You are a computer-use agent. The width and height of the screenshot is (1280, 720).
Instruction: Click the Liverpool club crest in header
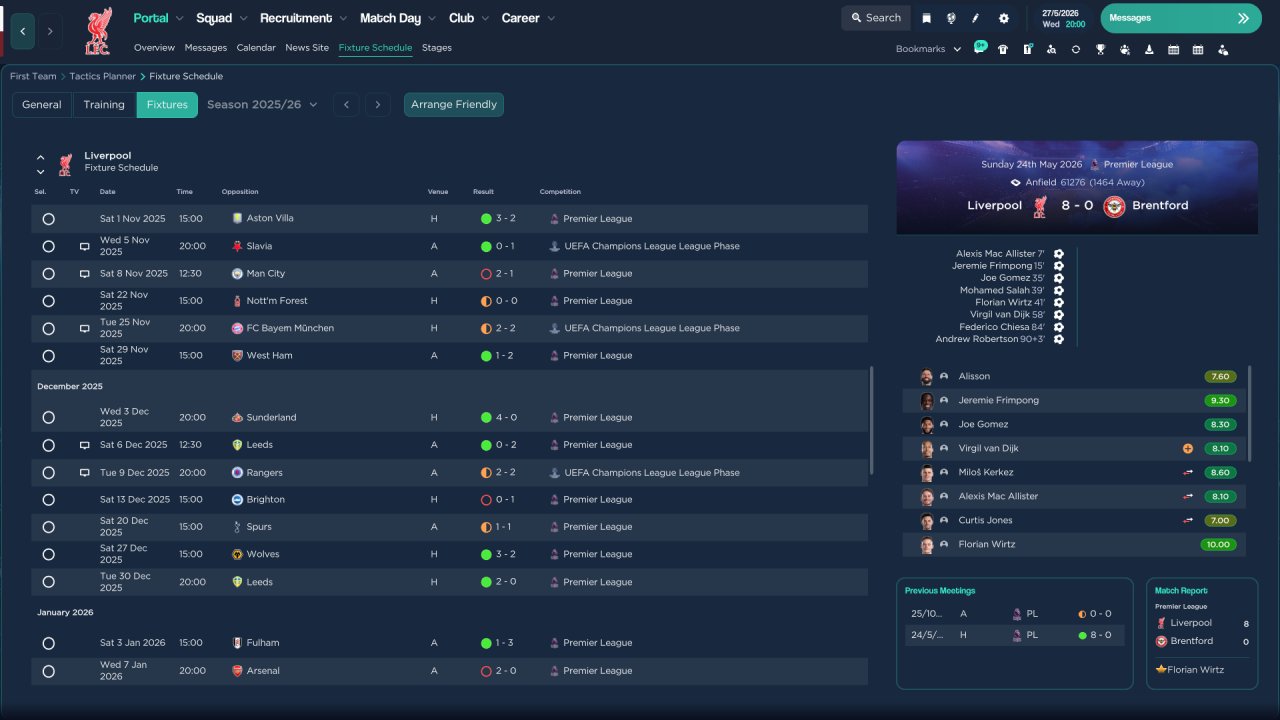point(98,30)
